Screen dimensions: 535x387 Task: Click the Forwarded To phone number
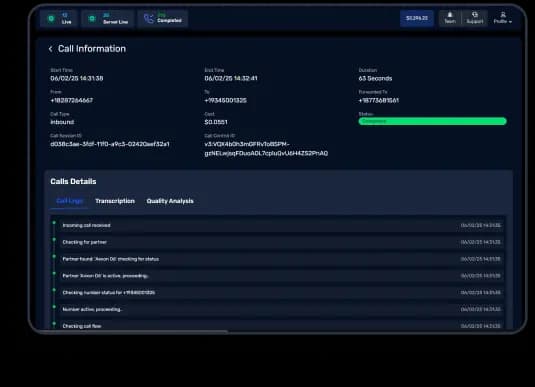(379, 100)
